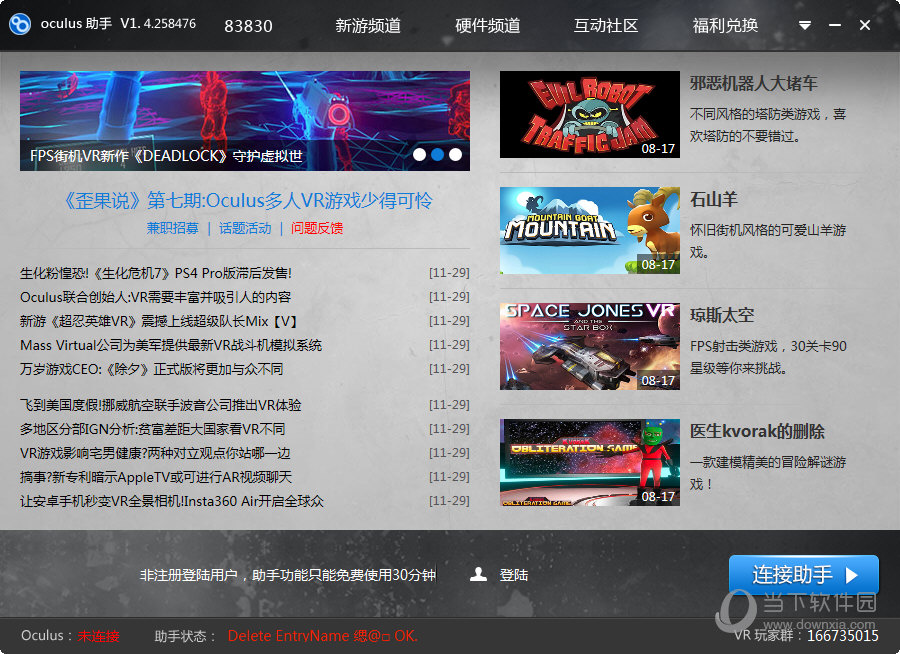The image size is (900, 654).
Task: Open Obliteration Game thumbnail
Action: 589,462
